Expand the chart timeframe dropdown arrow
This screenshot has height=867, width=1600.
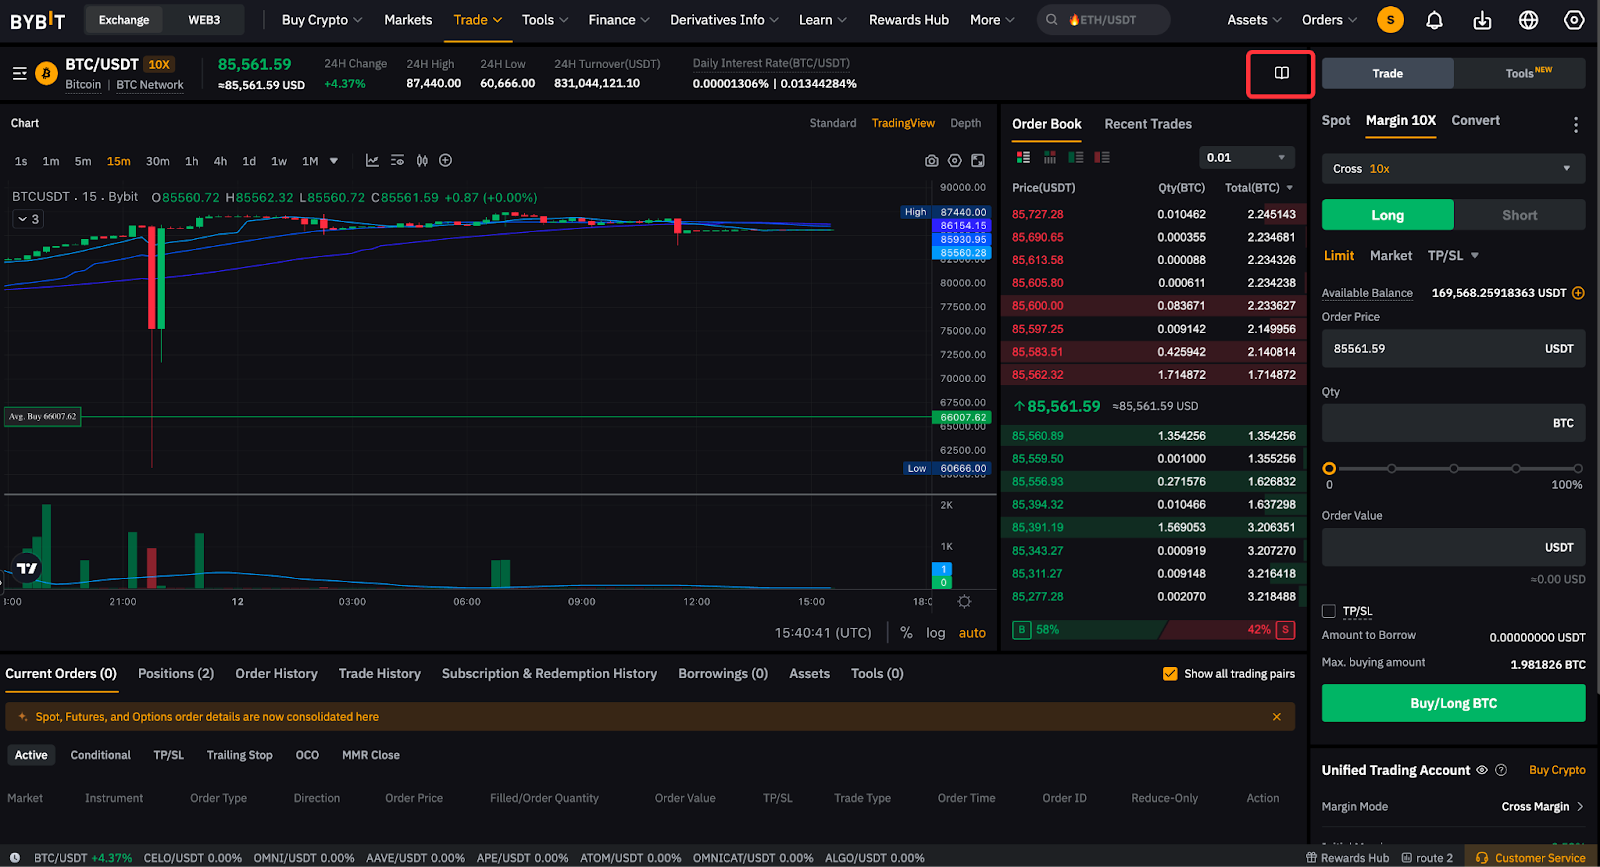click(334, 161)
